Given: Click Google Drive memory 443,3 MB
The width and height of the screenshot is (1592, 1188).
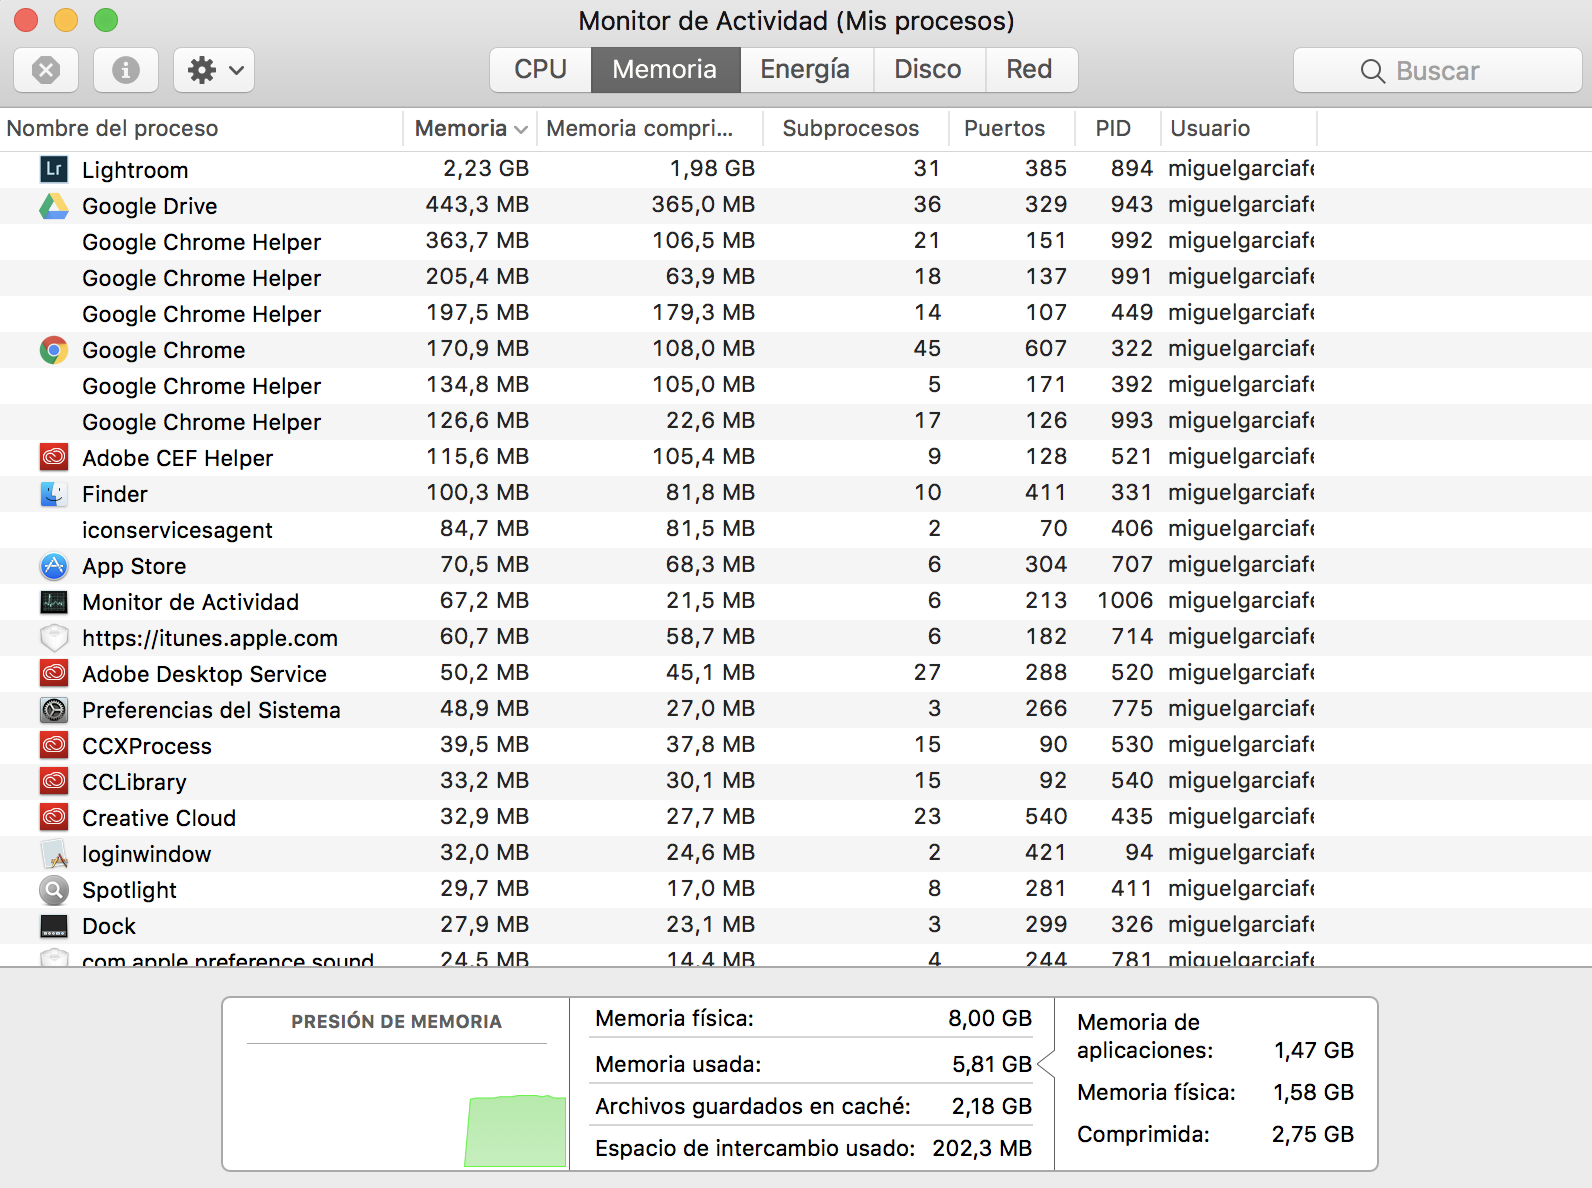Looking at the screenshot, I should (x=477, y=205).
